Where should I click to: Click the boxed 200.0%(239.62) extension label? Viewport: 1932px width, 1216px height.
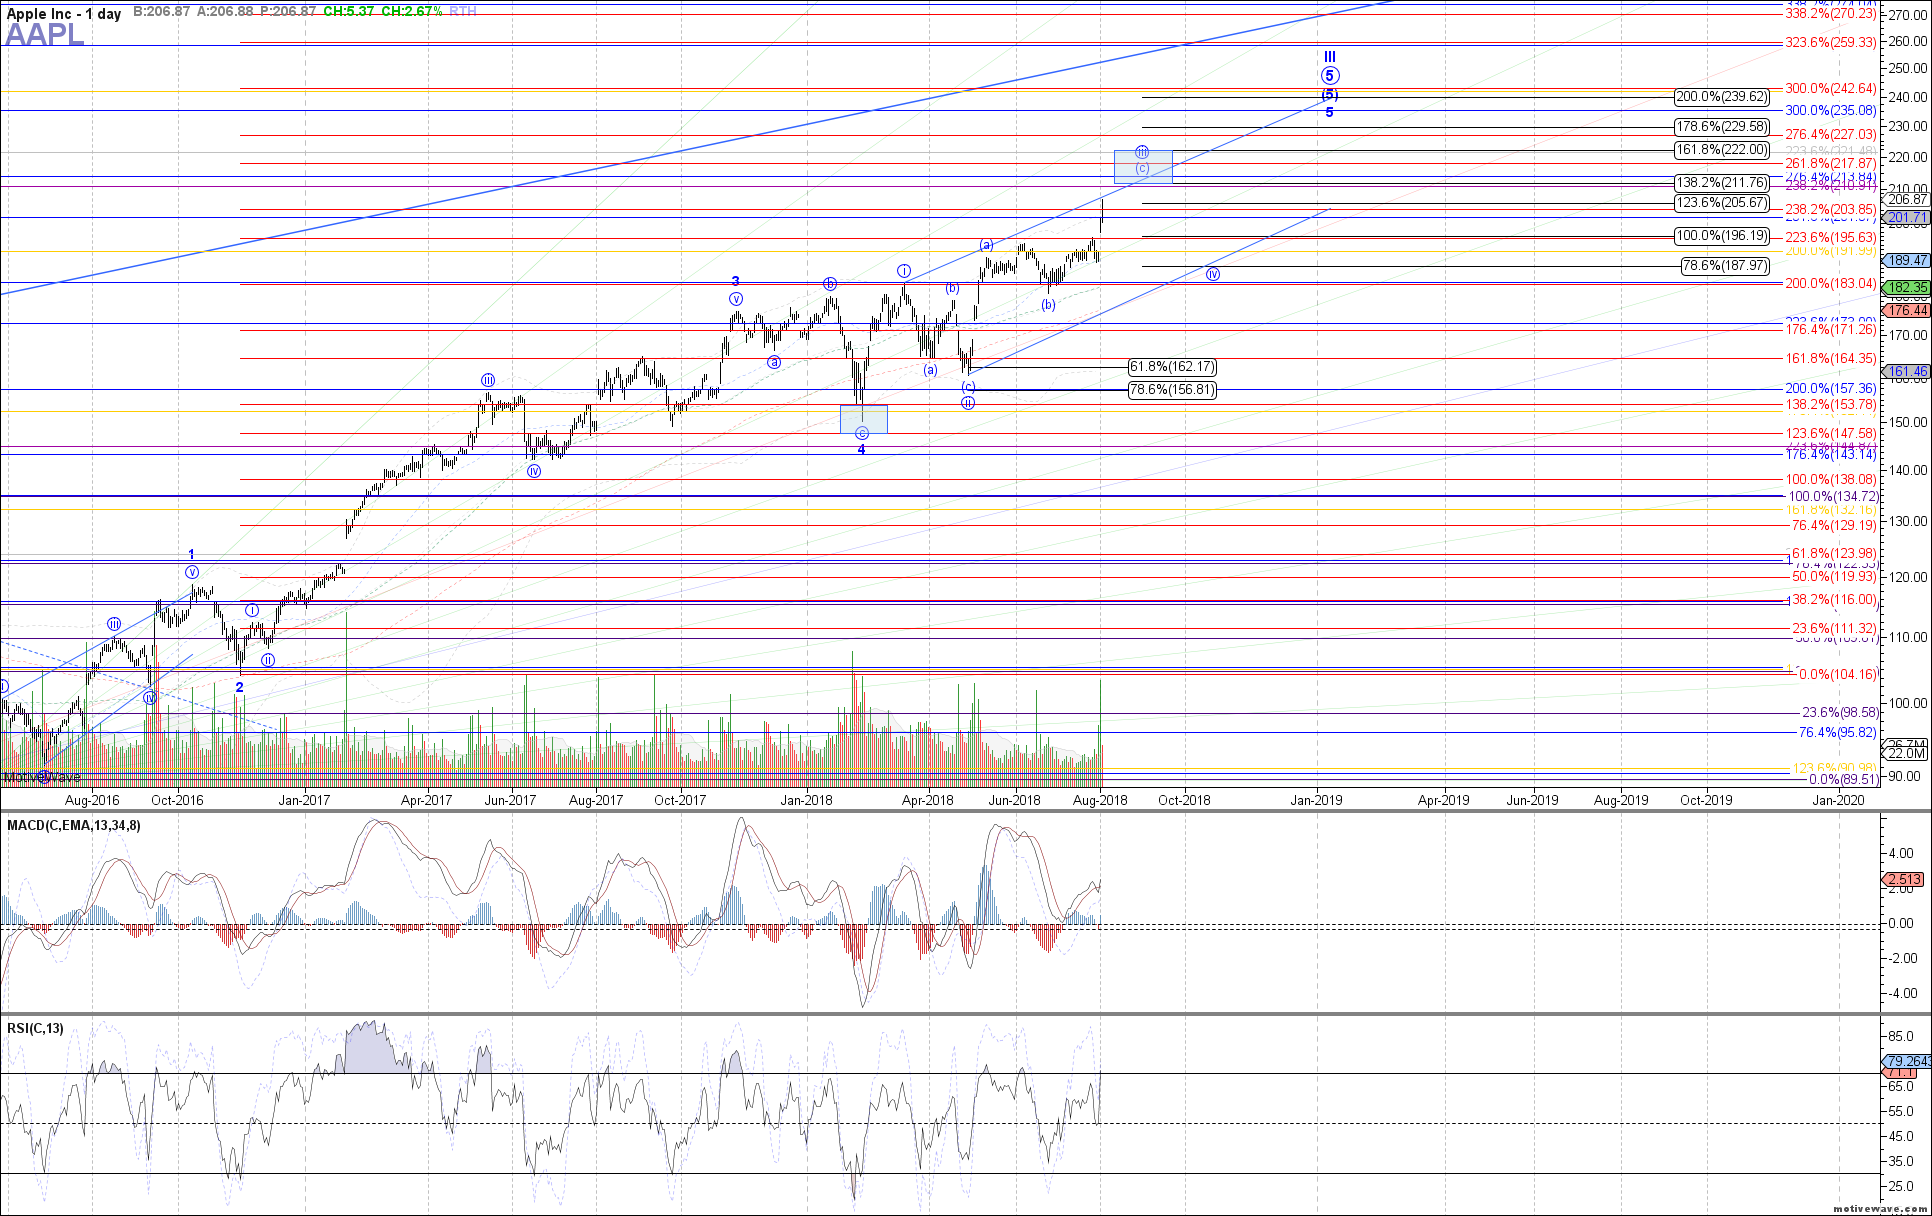coord(1722,97)
